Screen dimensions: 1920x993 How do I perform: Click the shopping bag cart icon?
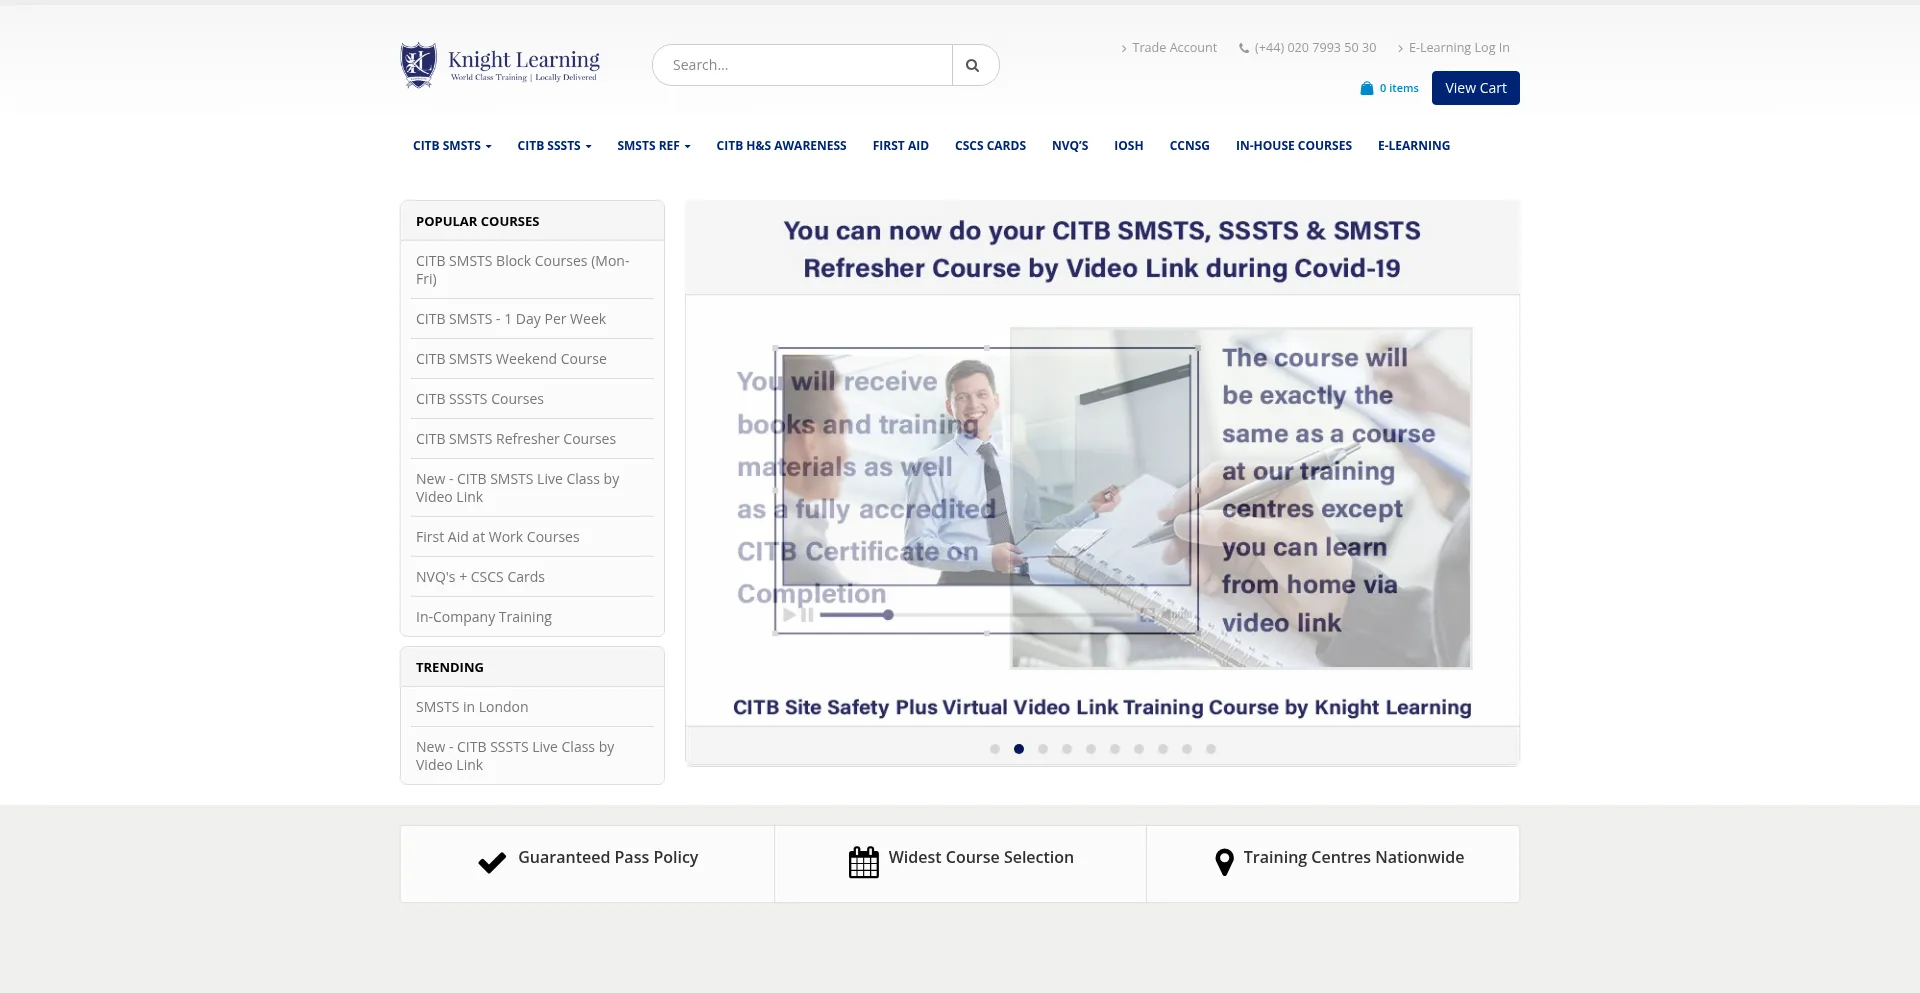tap(1367, 88)
